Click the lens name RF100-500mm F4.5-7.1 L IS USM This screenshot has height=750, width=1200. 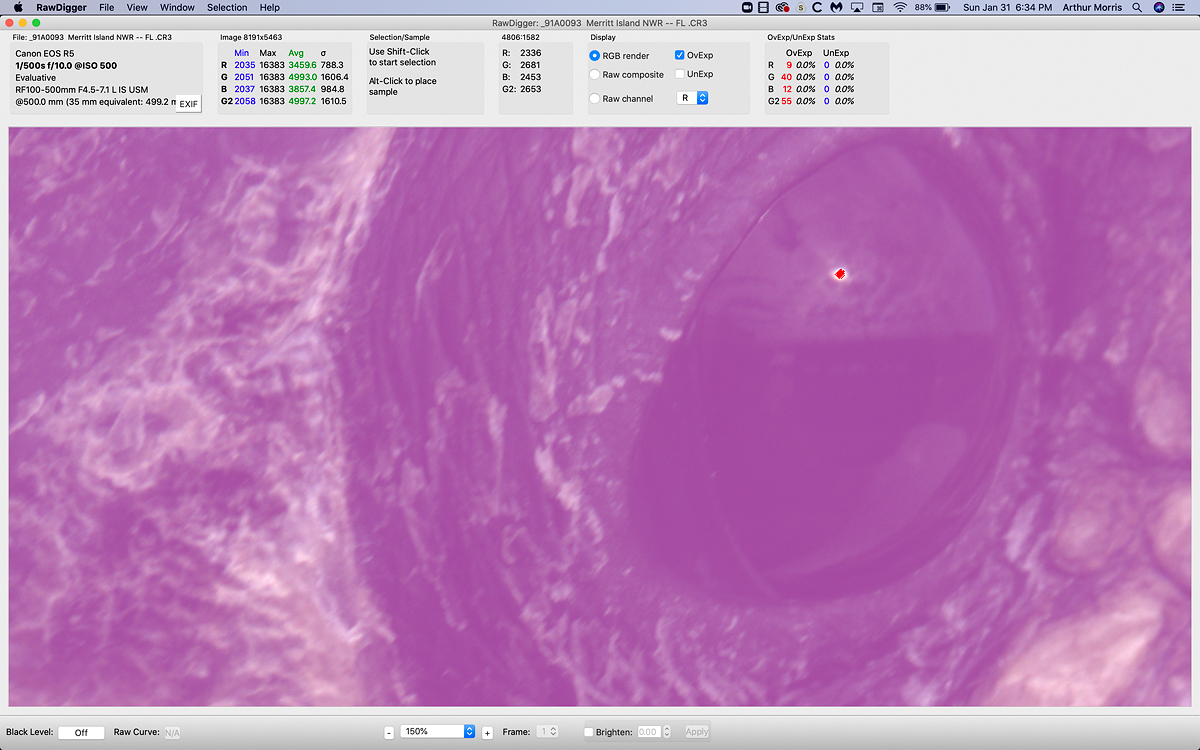tap(82, 89)
